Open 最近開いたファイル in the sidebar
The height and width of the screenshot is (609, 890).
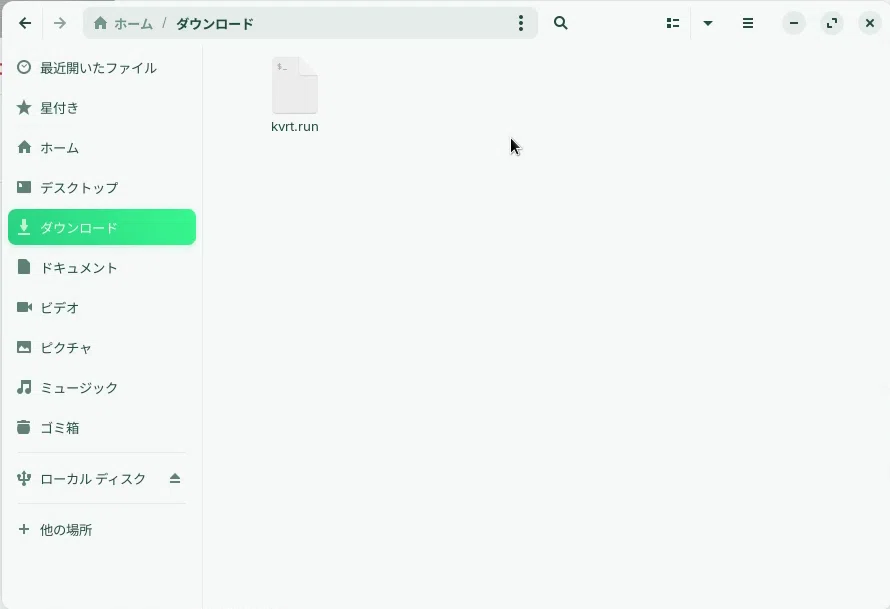pos(102,68)
